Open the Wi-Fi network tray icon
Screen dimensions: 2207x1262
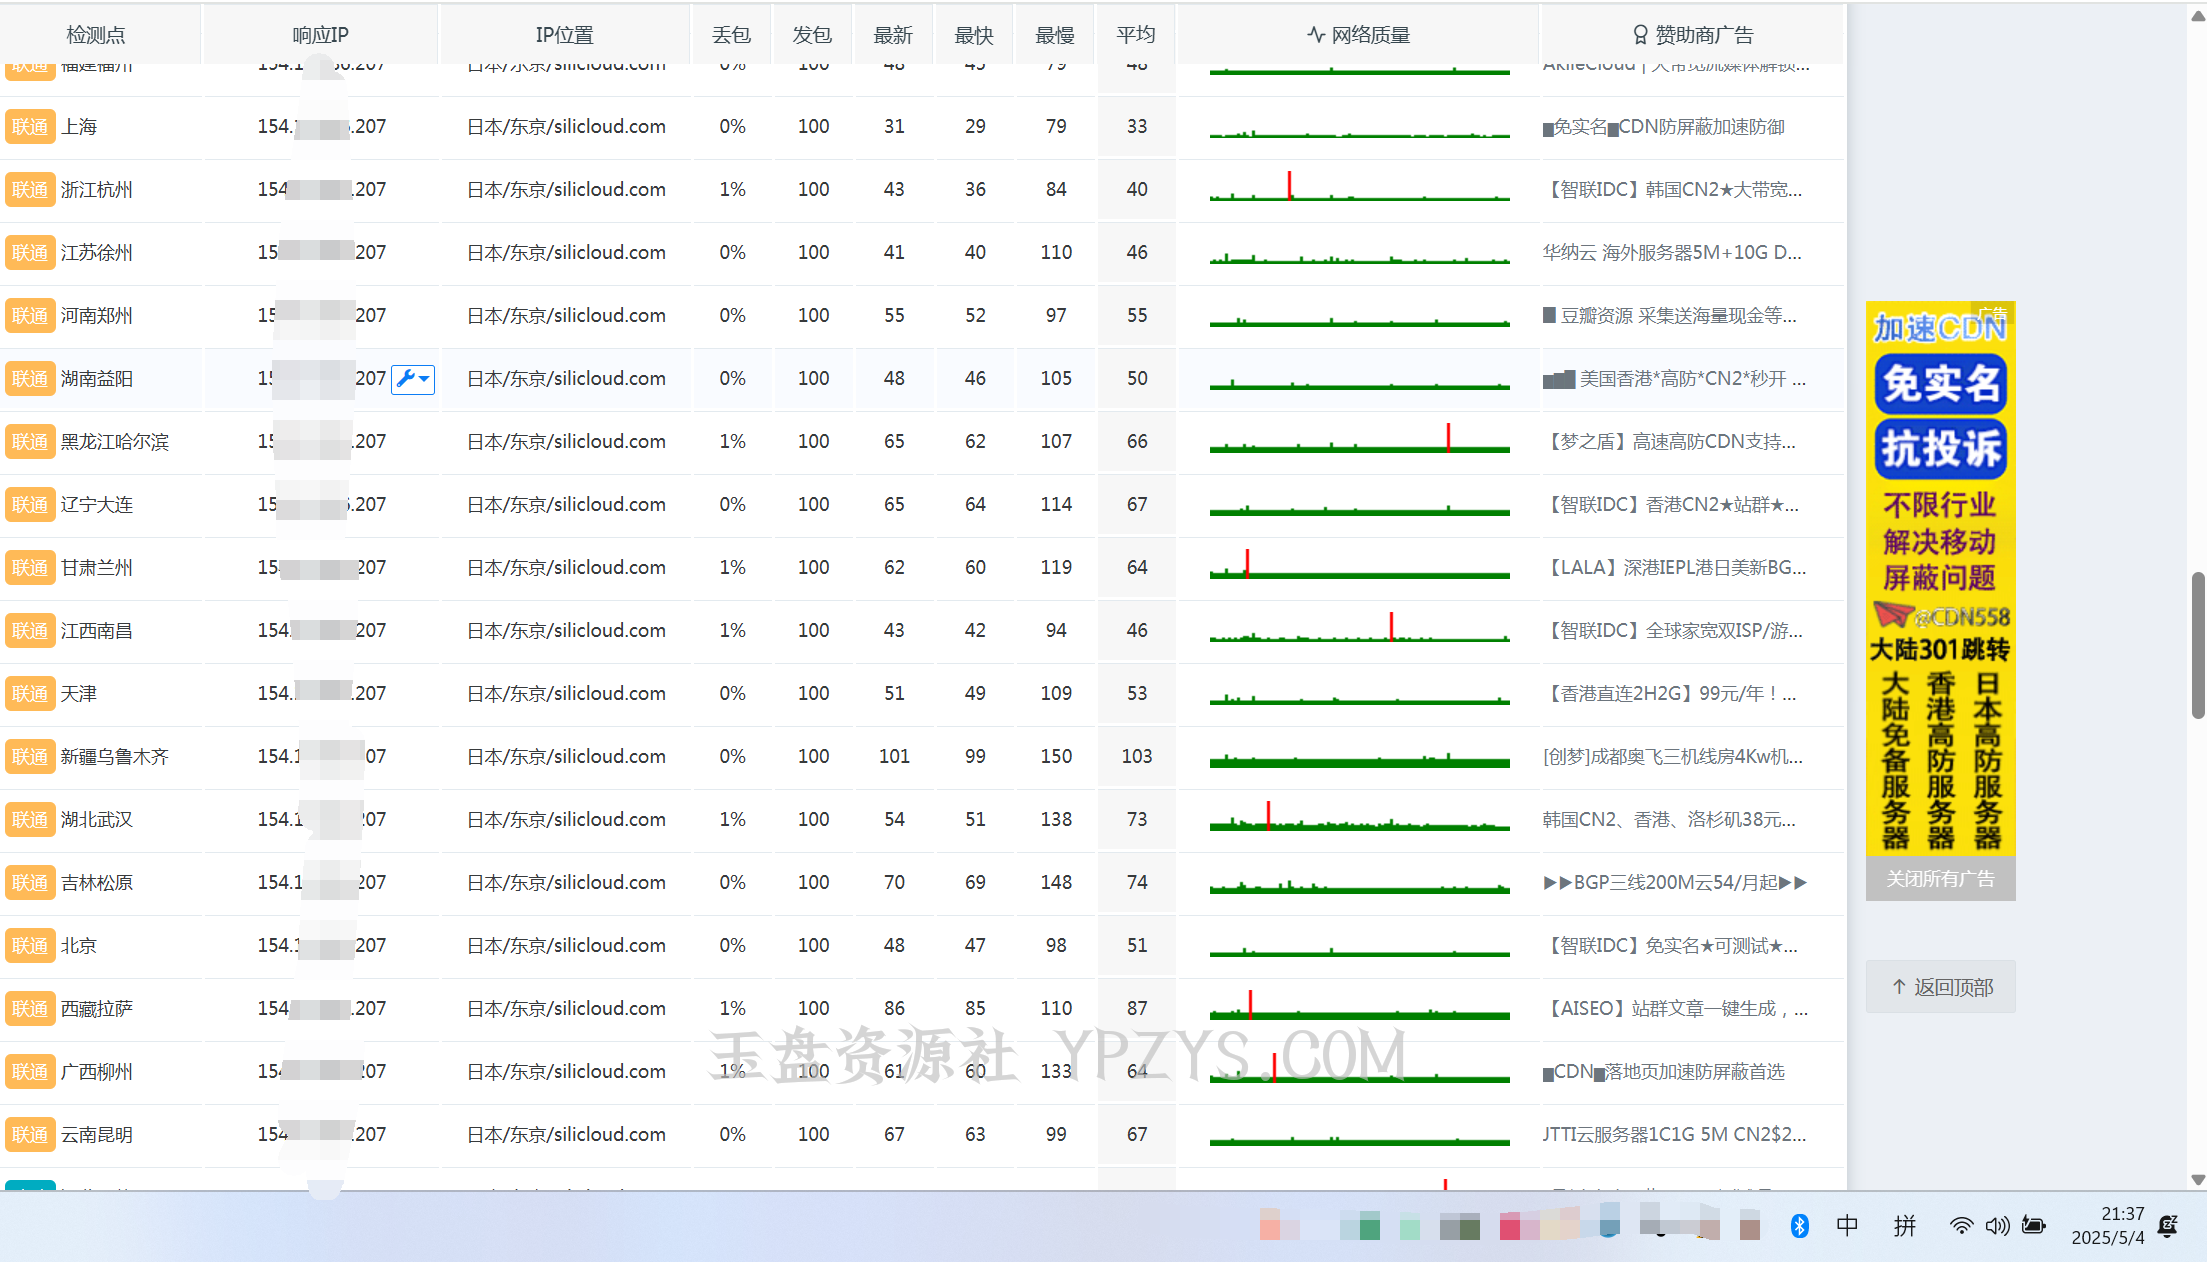[1961, 1225]
